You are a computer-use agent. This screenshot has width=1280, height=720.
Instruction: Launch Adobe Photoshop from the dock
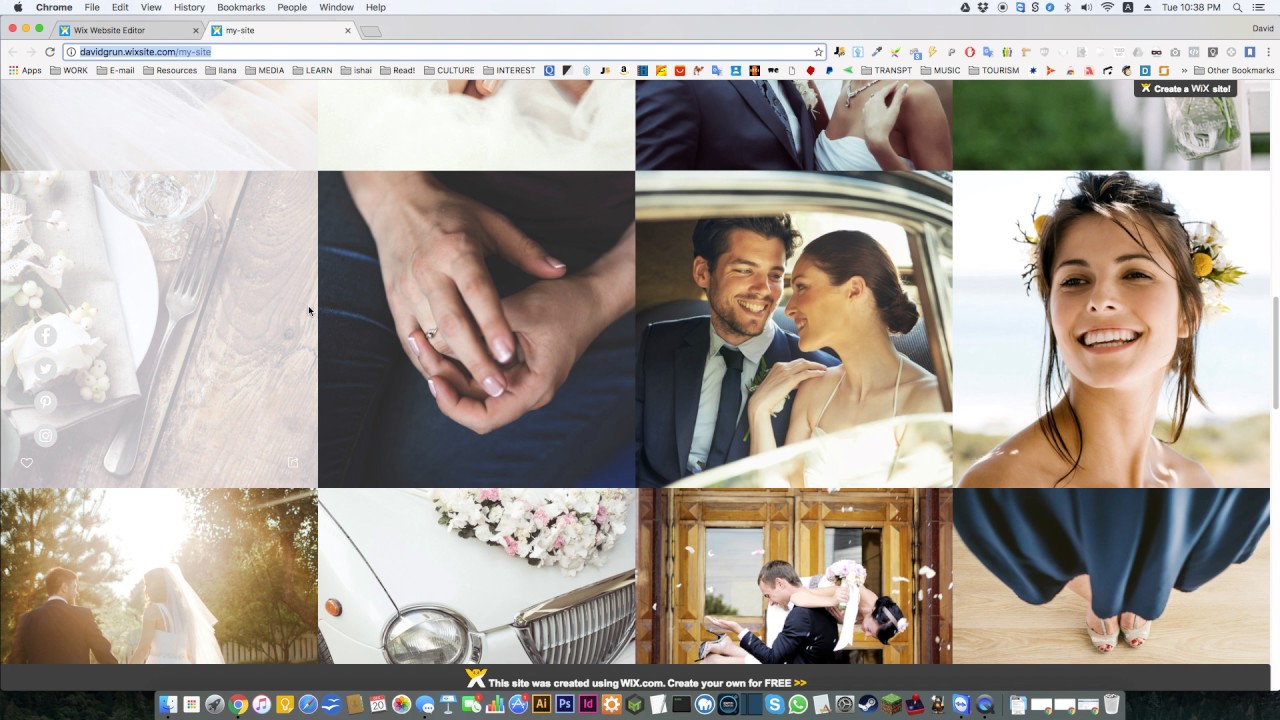564,704
